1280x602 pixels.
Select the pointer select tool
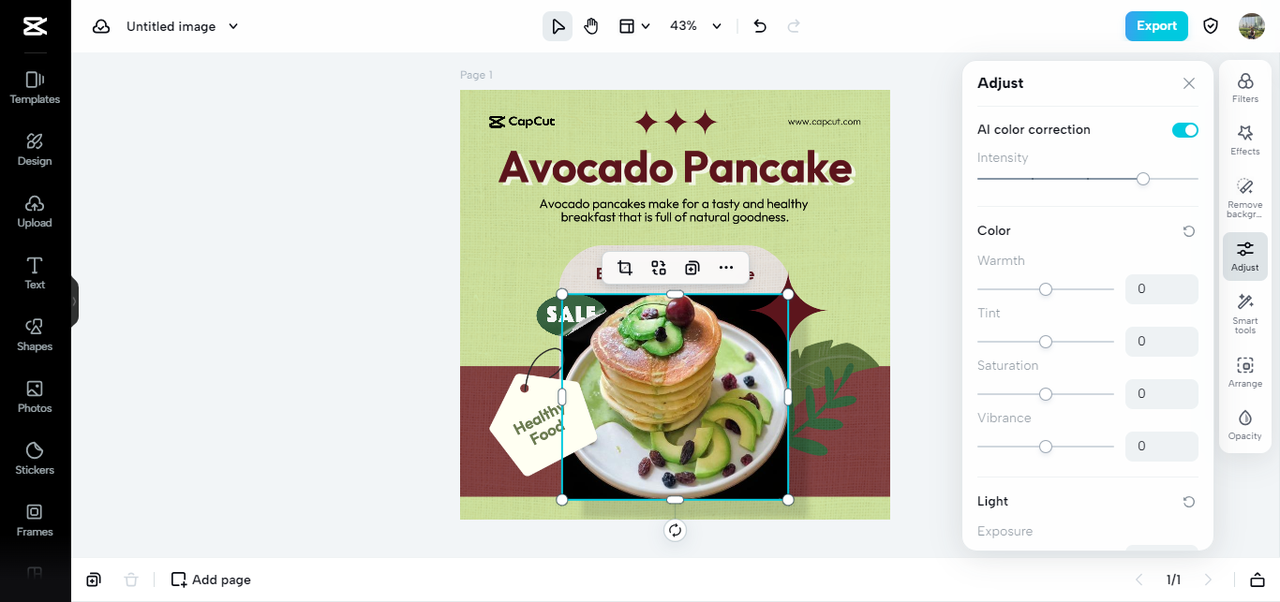[x=558, y=26]
